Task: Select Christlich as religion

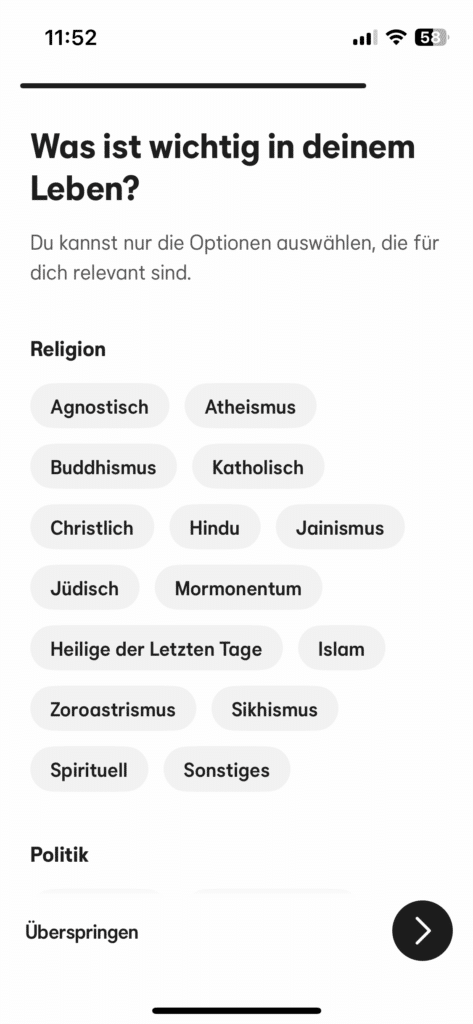Action: [x=92, y=527]
